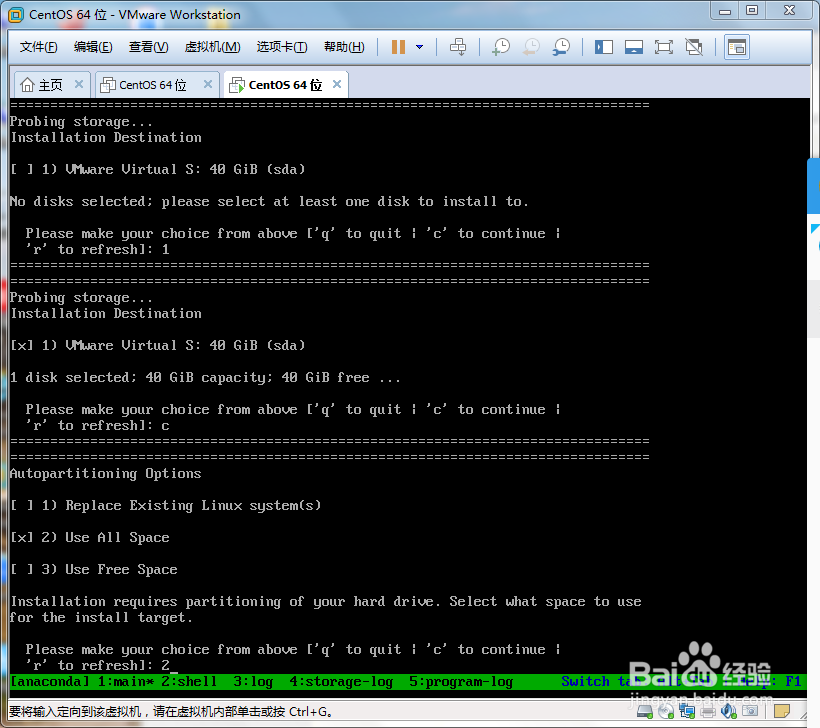Enter full screen mode
820x728 pixels.
point(664,47)
